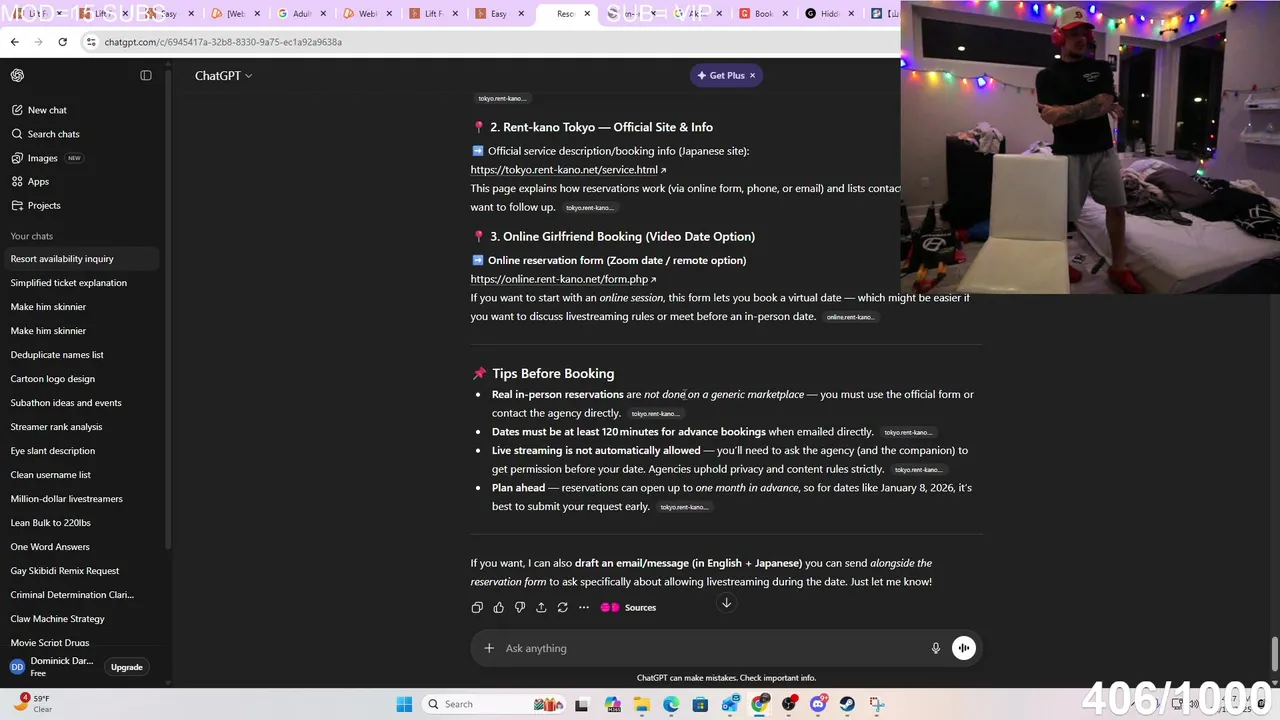Click the Upgrade button
This screenshot has height=720, width=1280.
pyautogui.click(x=127, y=667)
